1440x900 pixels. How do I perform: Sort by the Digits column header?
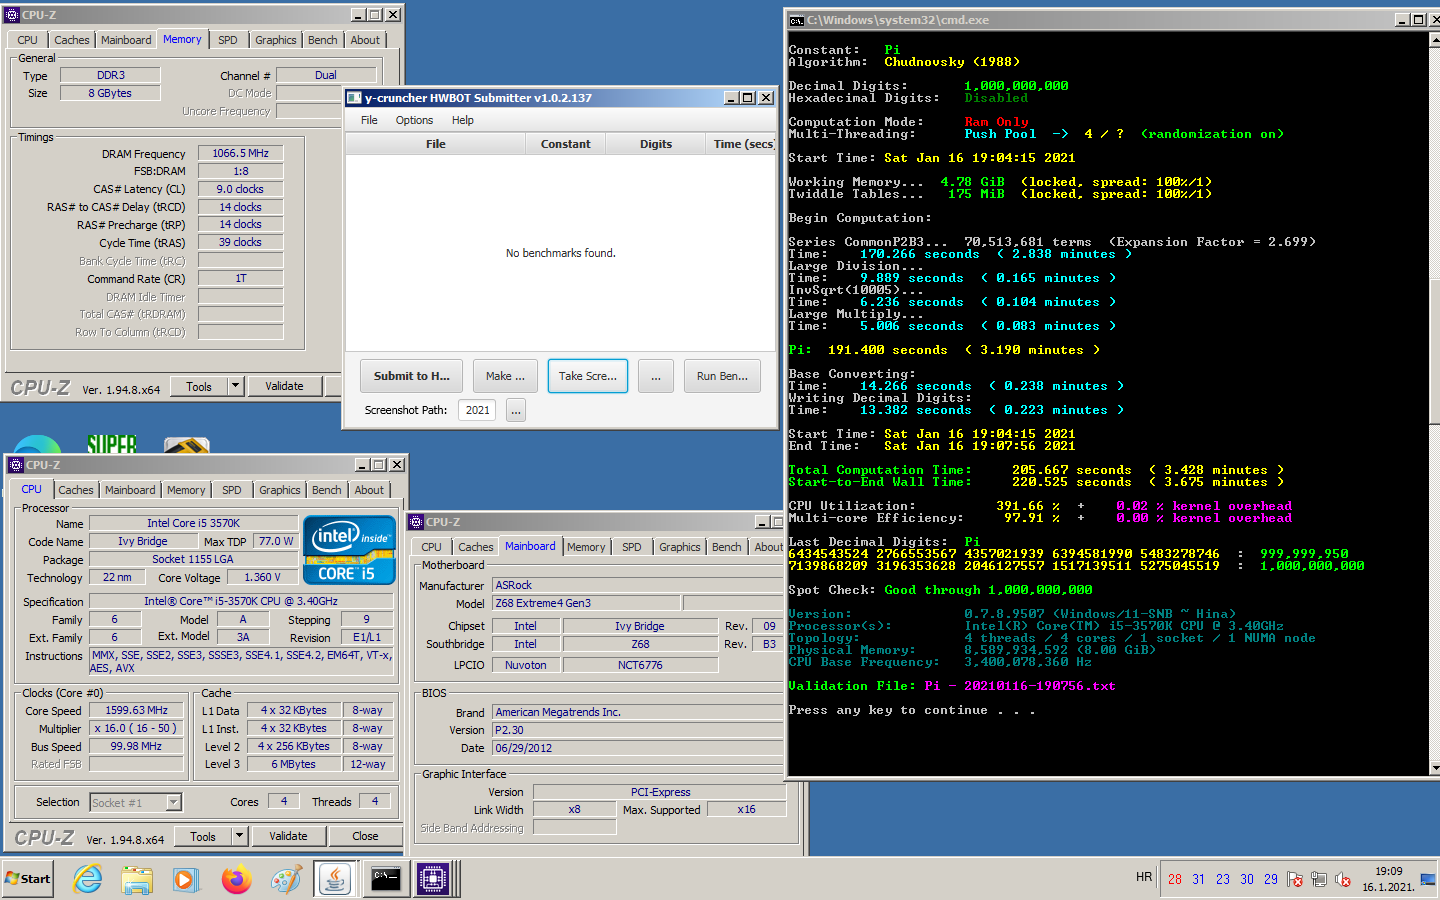point(656,144)
